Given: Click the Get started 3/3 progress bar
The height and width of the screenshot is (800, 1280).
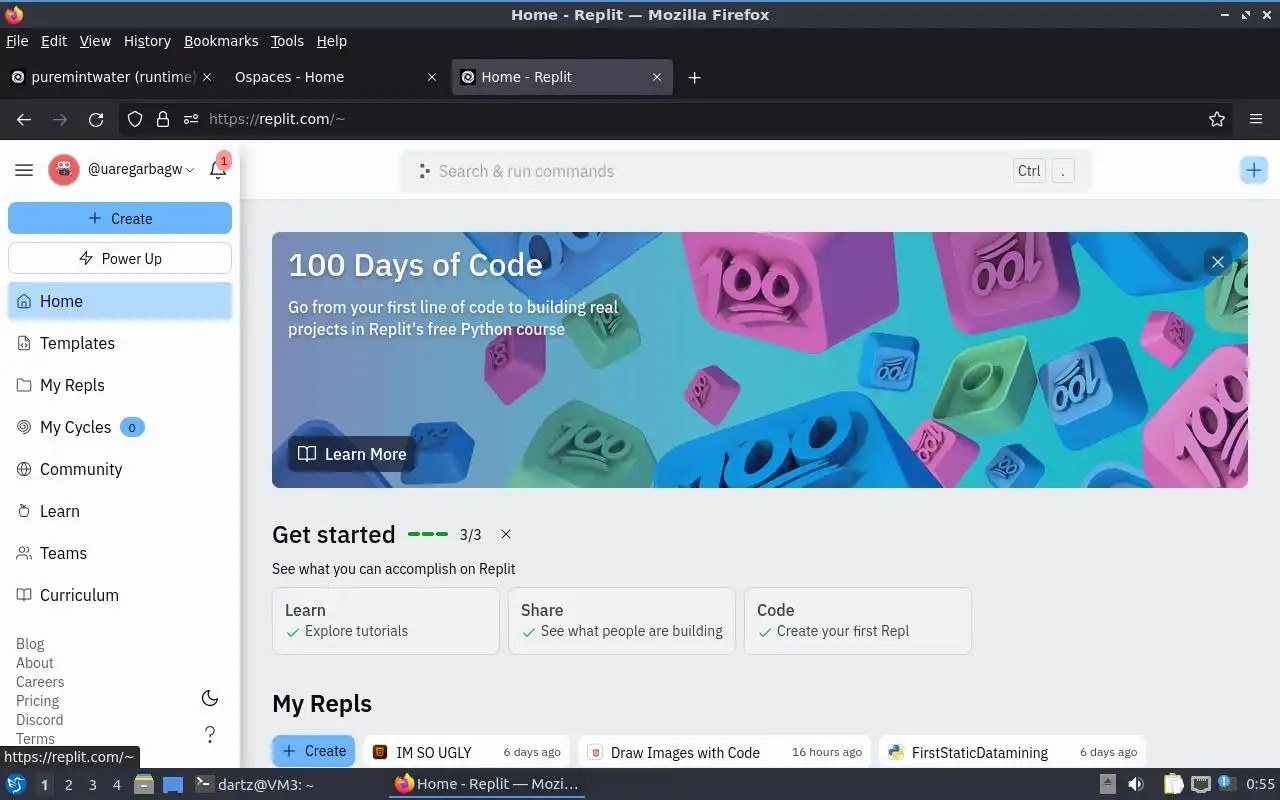Looking at the screenshot, I should pyautogui.click(x=428, y=534).
